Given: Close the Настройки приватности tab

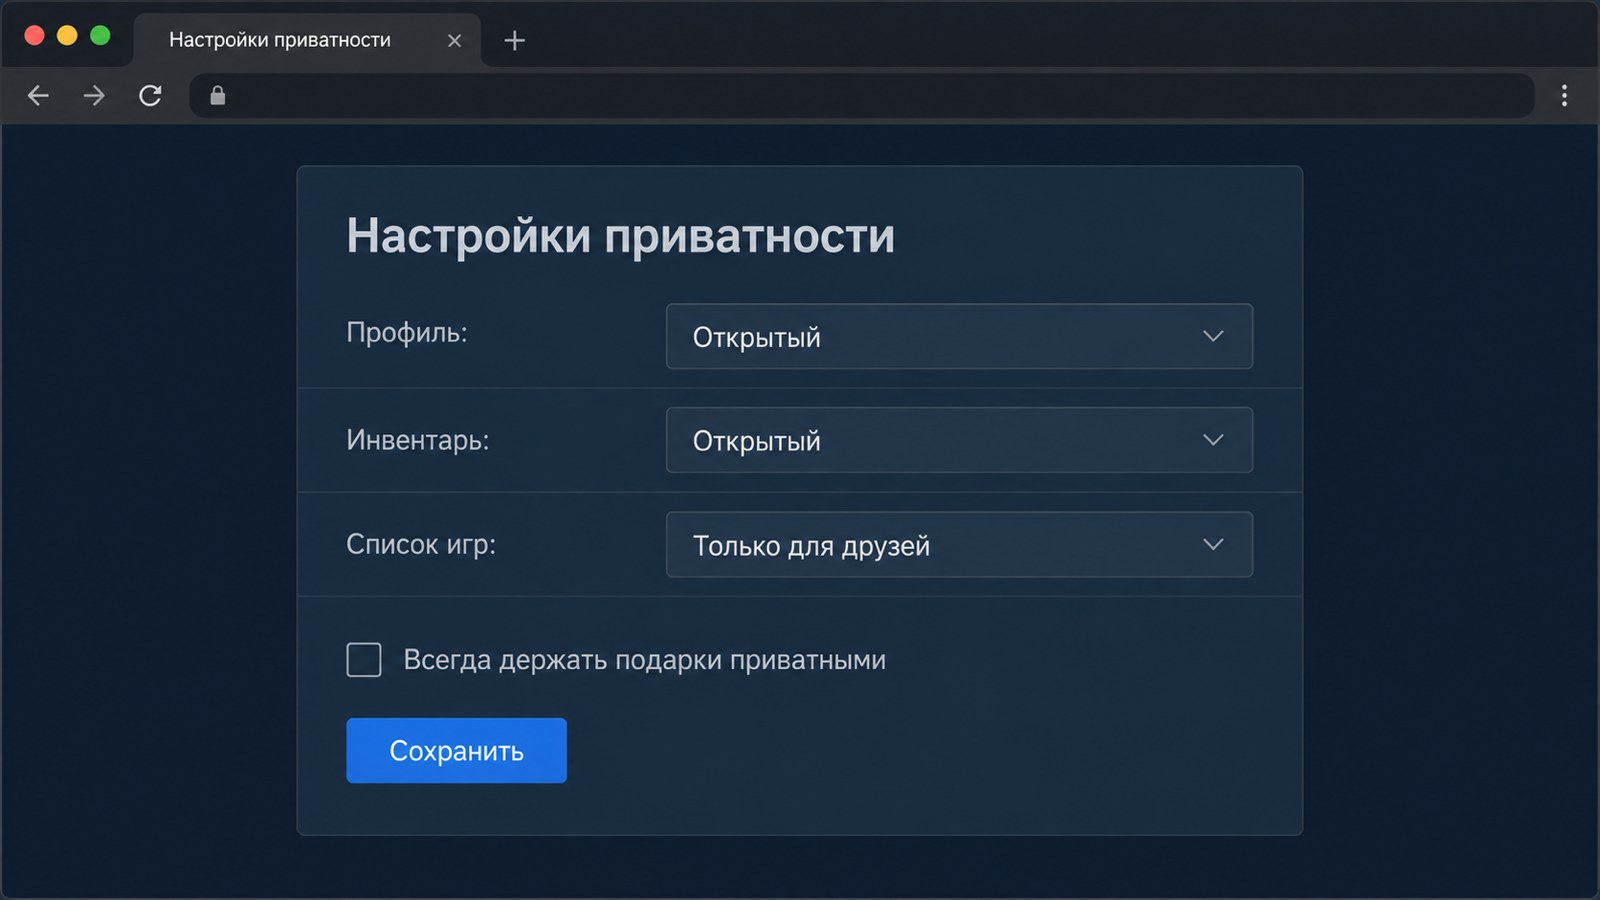Looking at the screenshot, I should pyautogui.click(x=454, y=40).
